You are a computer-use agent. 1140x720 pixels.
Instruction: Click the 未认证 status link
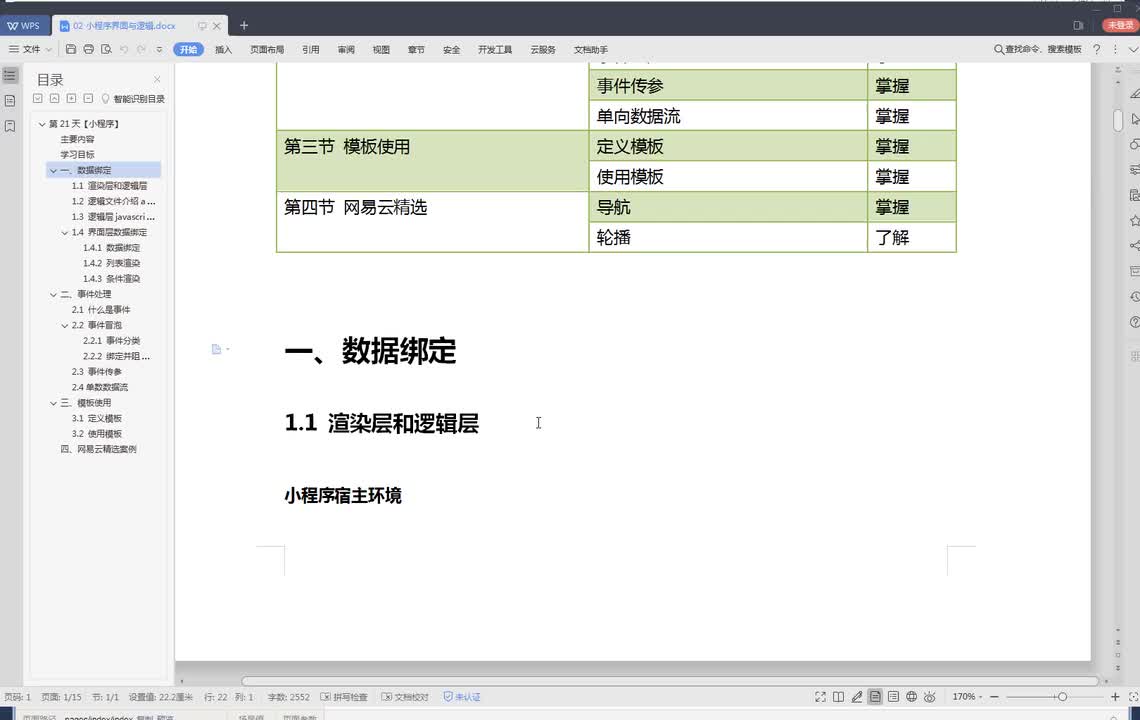tap(462, 697)
